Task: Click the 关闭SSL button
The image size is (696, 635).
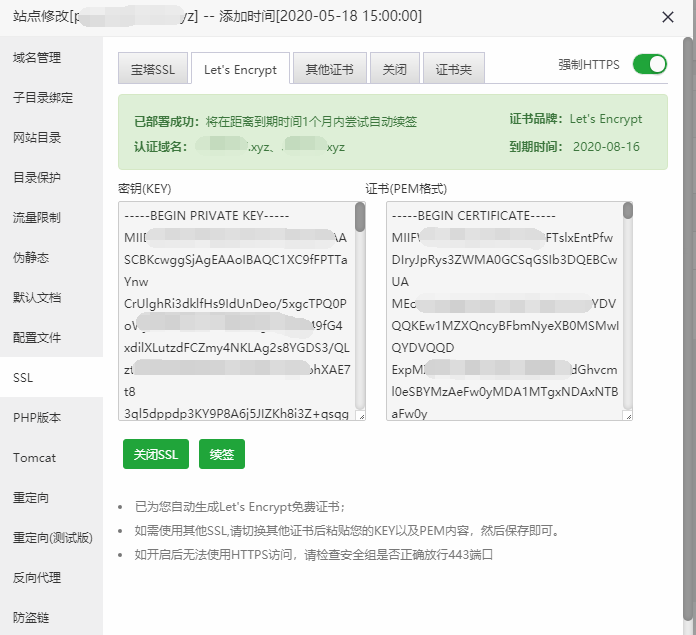Action: [156, 453]
